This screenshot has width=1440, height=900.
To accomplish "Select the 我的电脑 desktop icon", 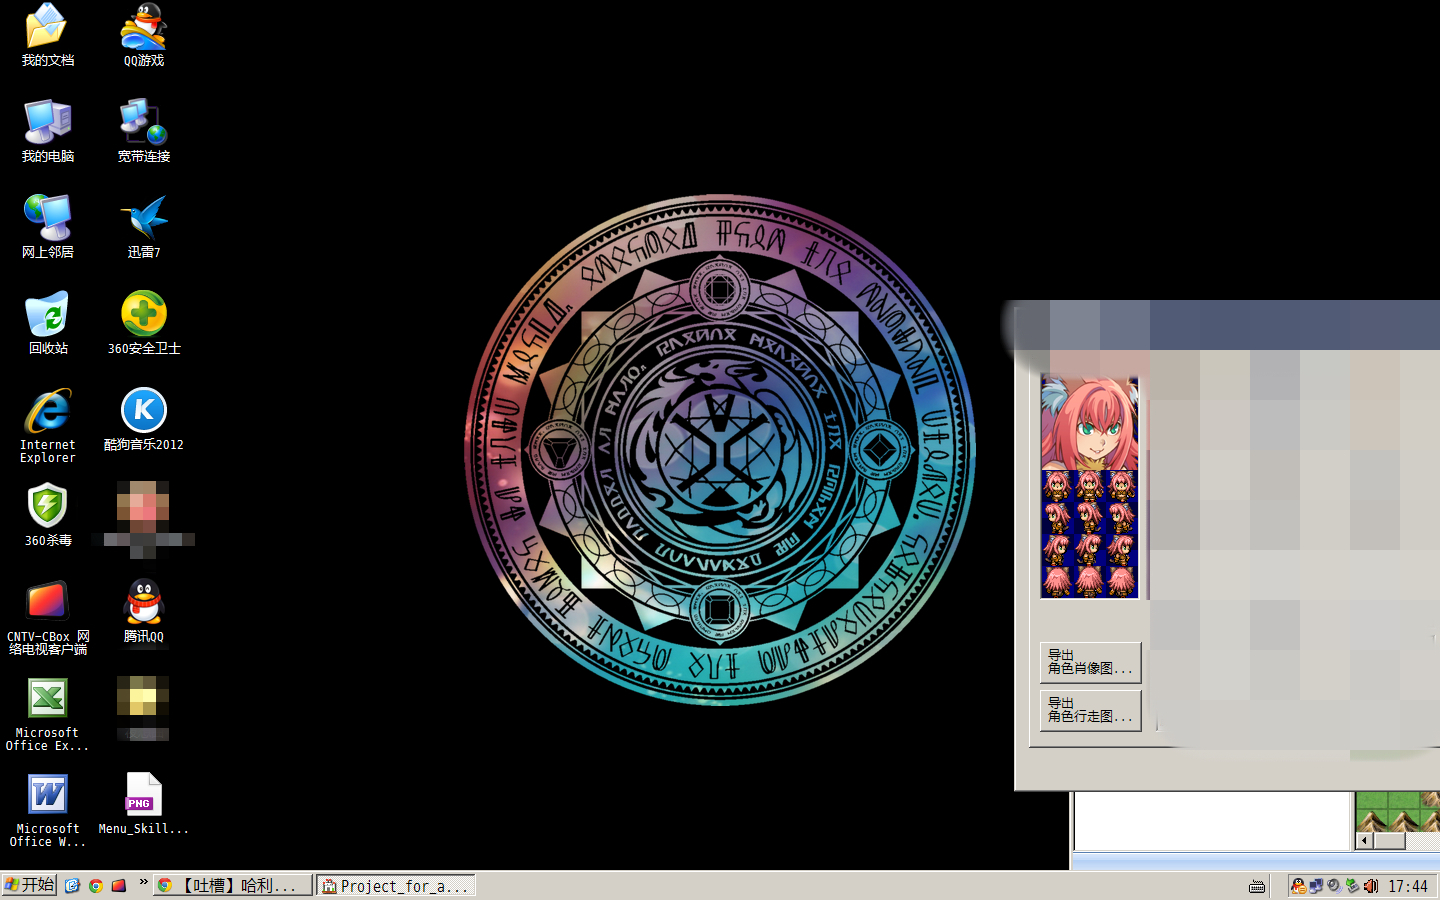I will [47, 131].
